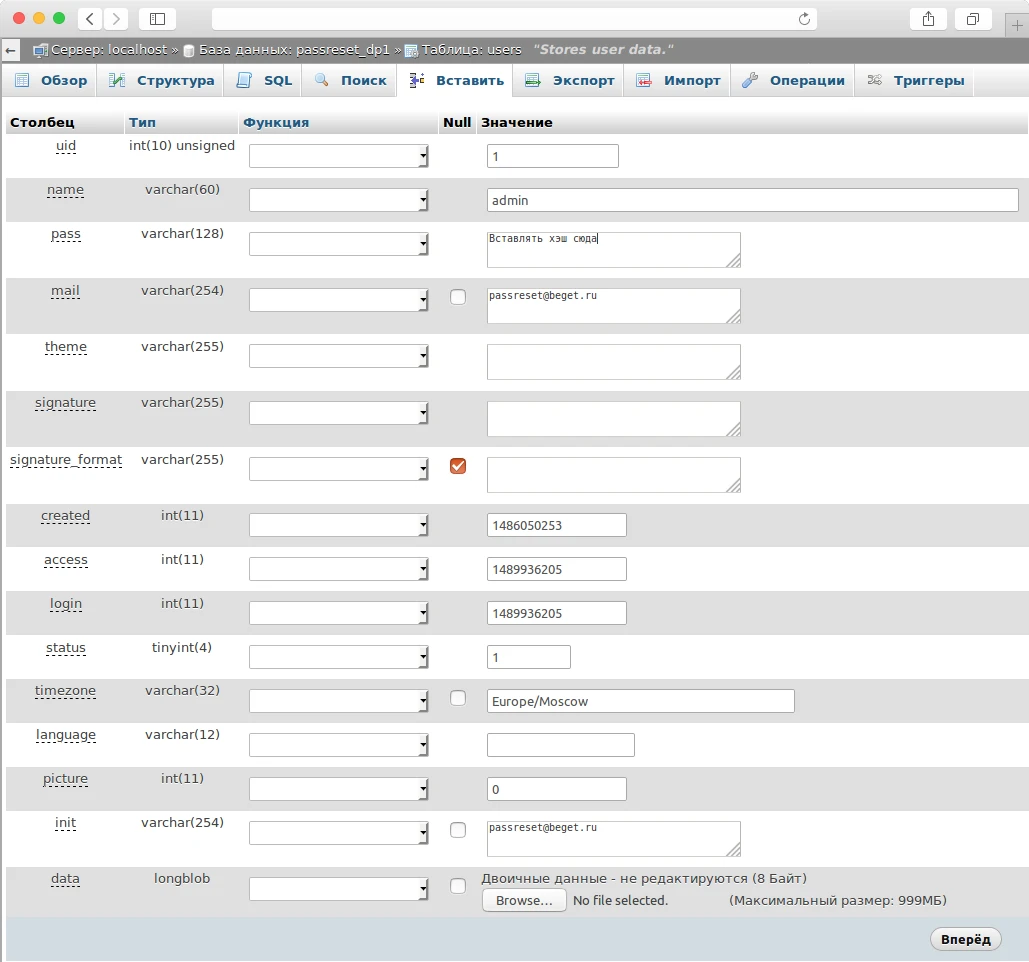
Task: Tick the Null checkbox for timezone
Action: click(458, 698)
